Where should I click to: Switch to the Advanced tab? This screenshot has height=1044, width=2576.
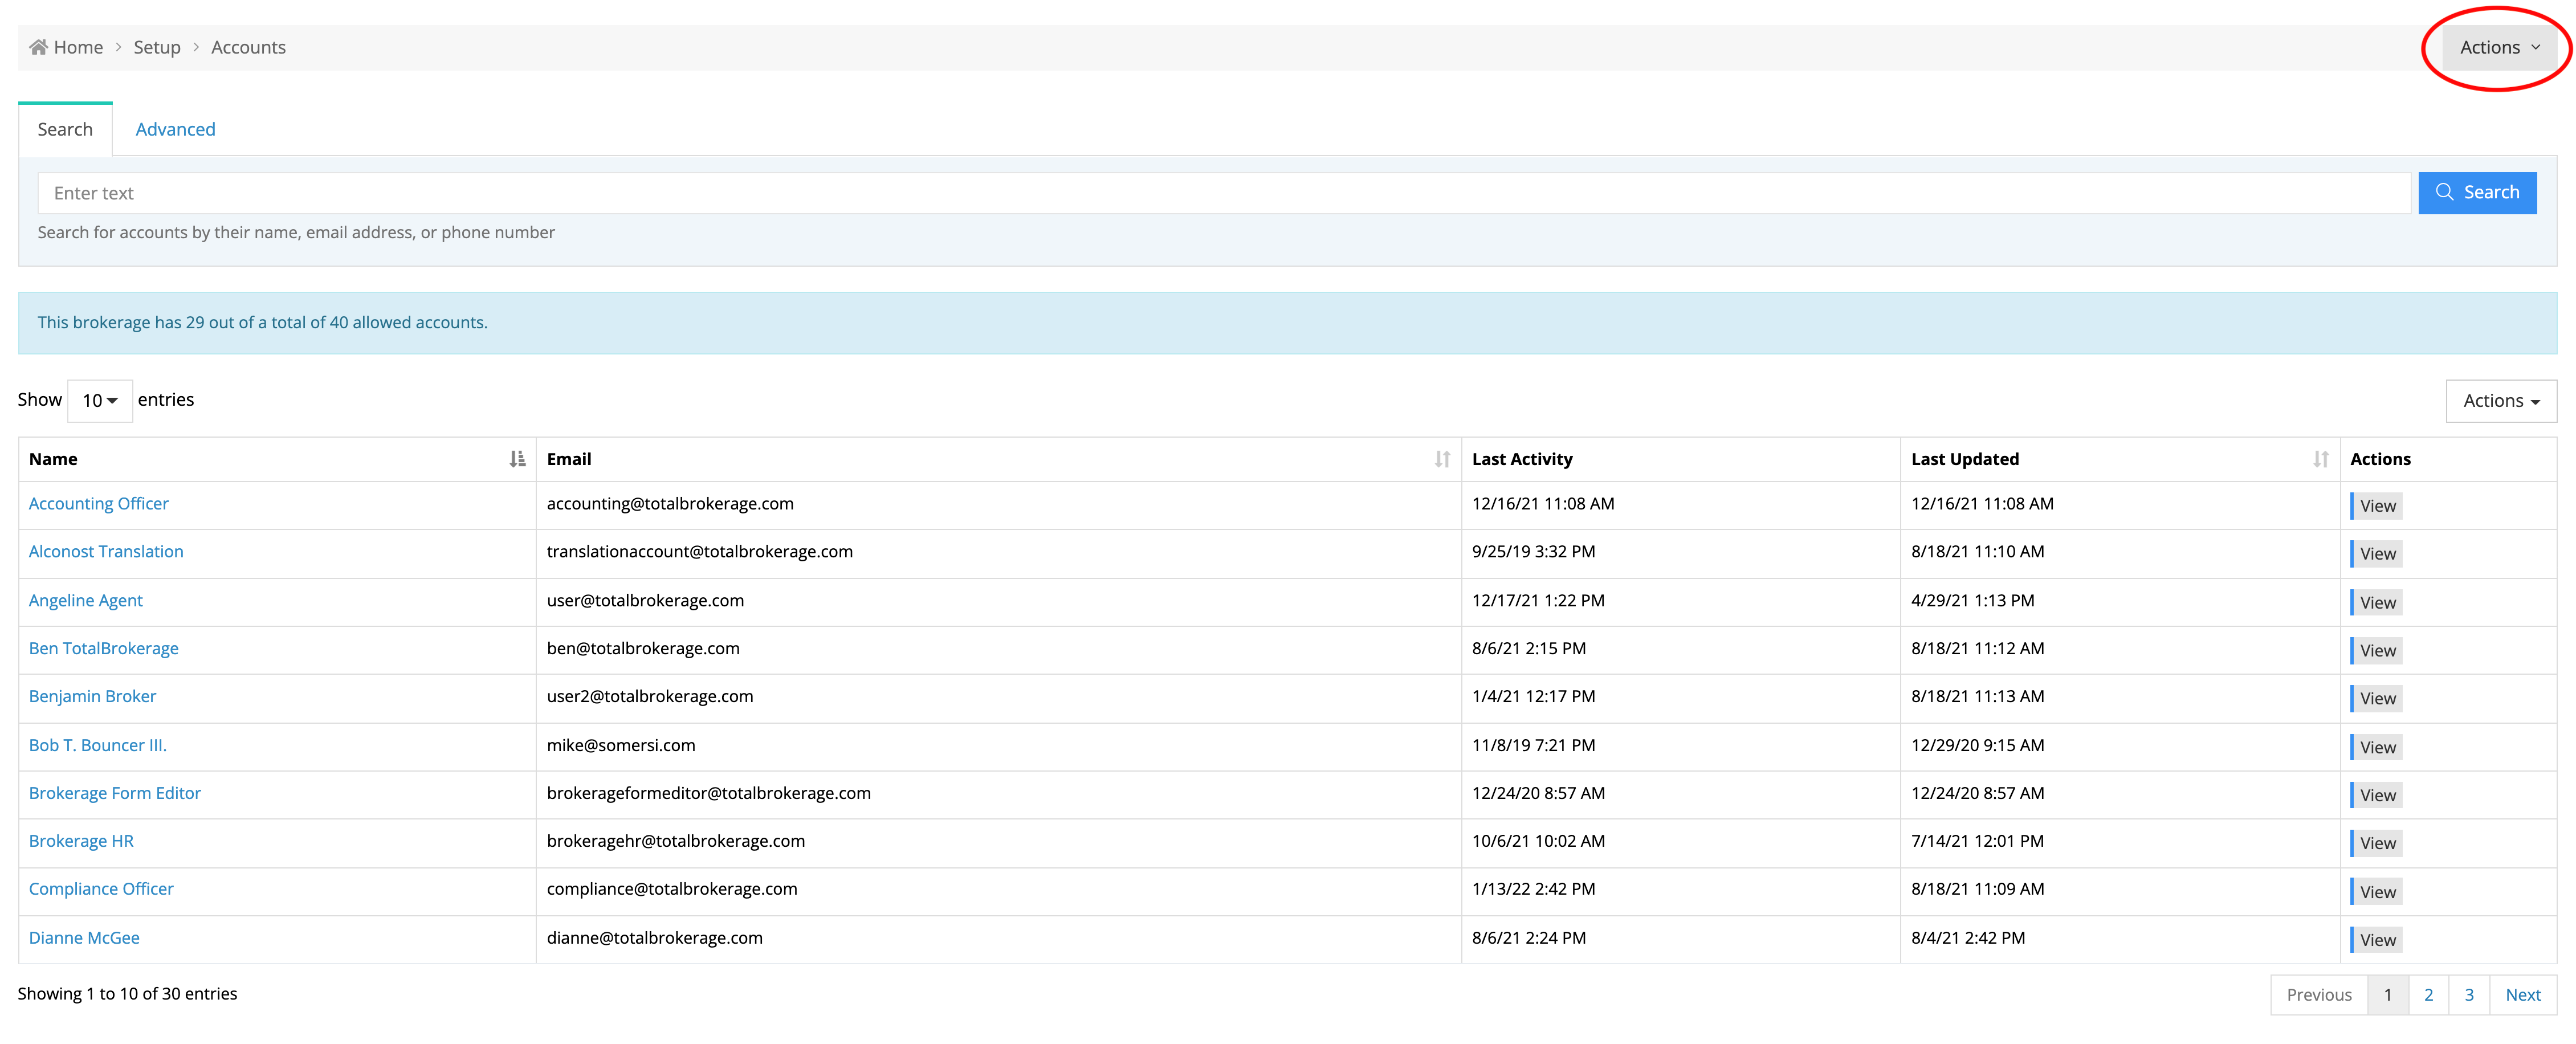pos(175,129)
